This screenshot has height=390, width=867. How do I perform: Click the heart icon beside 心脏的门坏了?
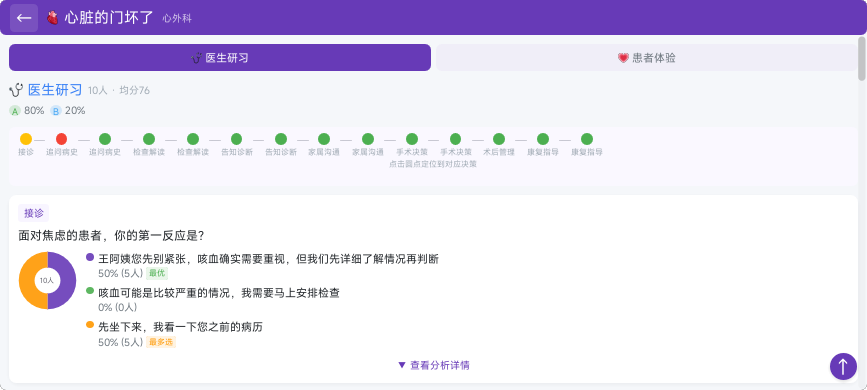[53, 18]
